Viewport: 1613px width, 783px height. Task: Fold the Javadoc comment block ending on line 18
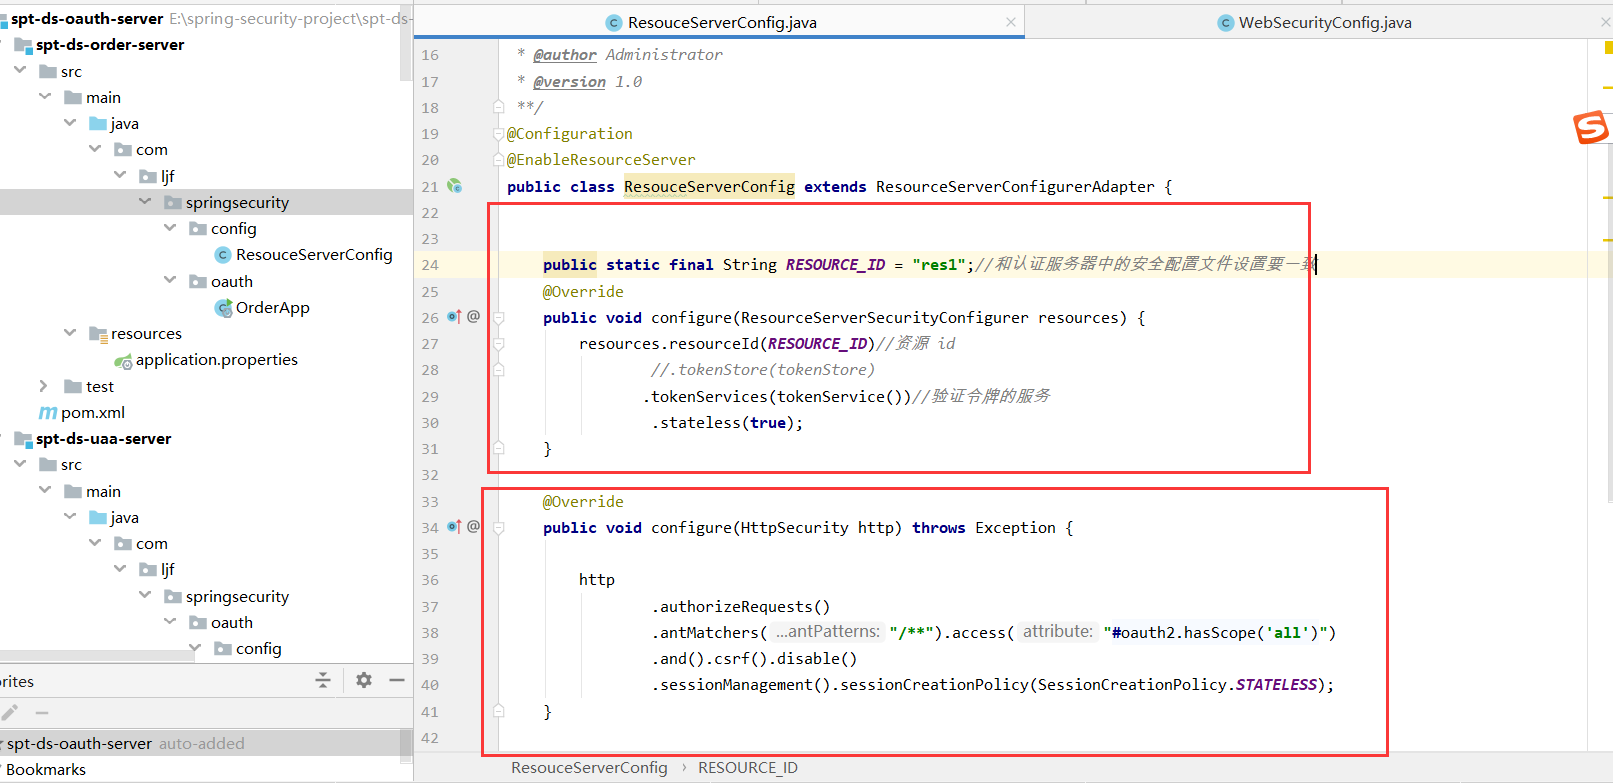pos(498,106)
